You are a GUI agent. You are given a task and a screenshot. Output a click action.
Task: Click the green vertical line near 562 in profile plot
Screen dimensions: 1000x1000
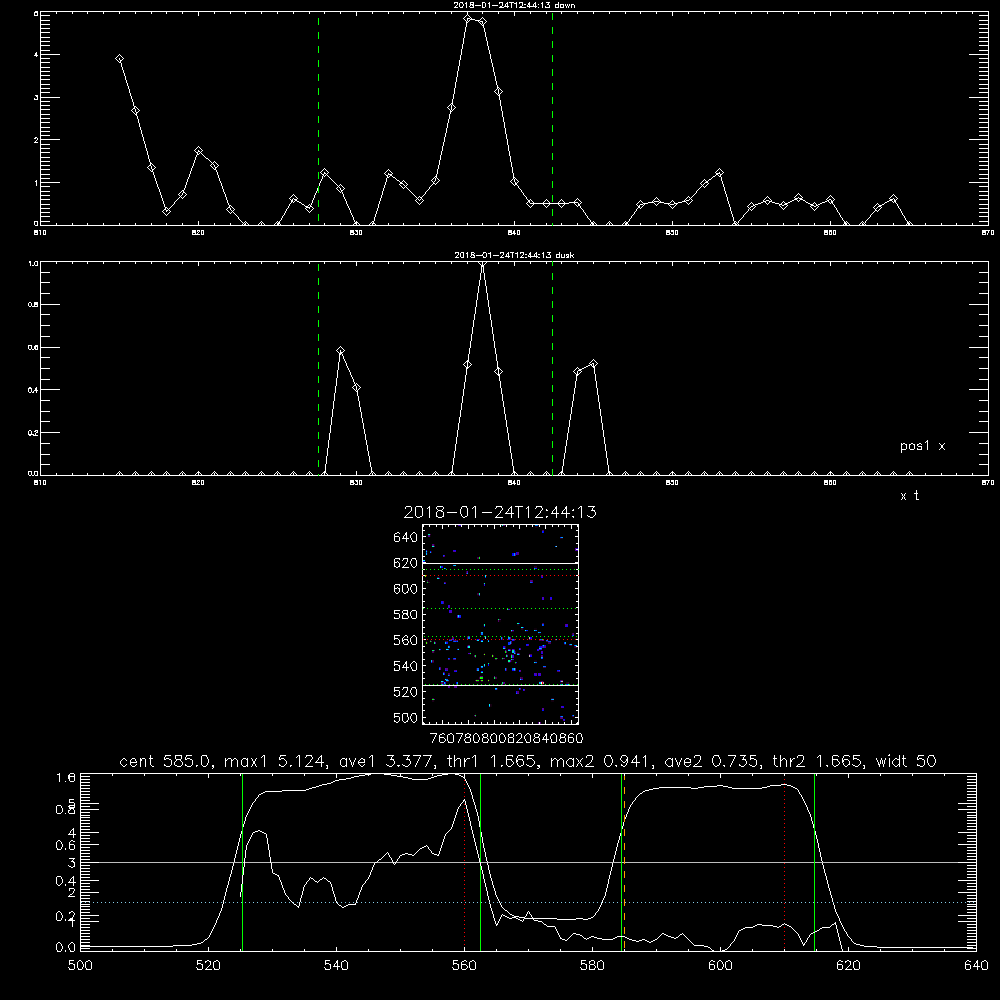[x=480, y=861]
